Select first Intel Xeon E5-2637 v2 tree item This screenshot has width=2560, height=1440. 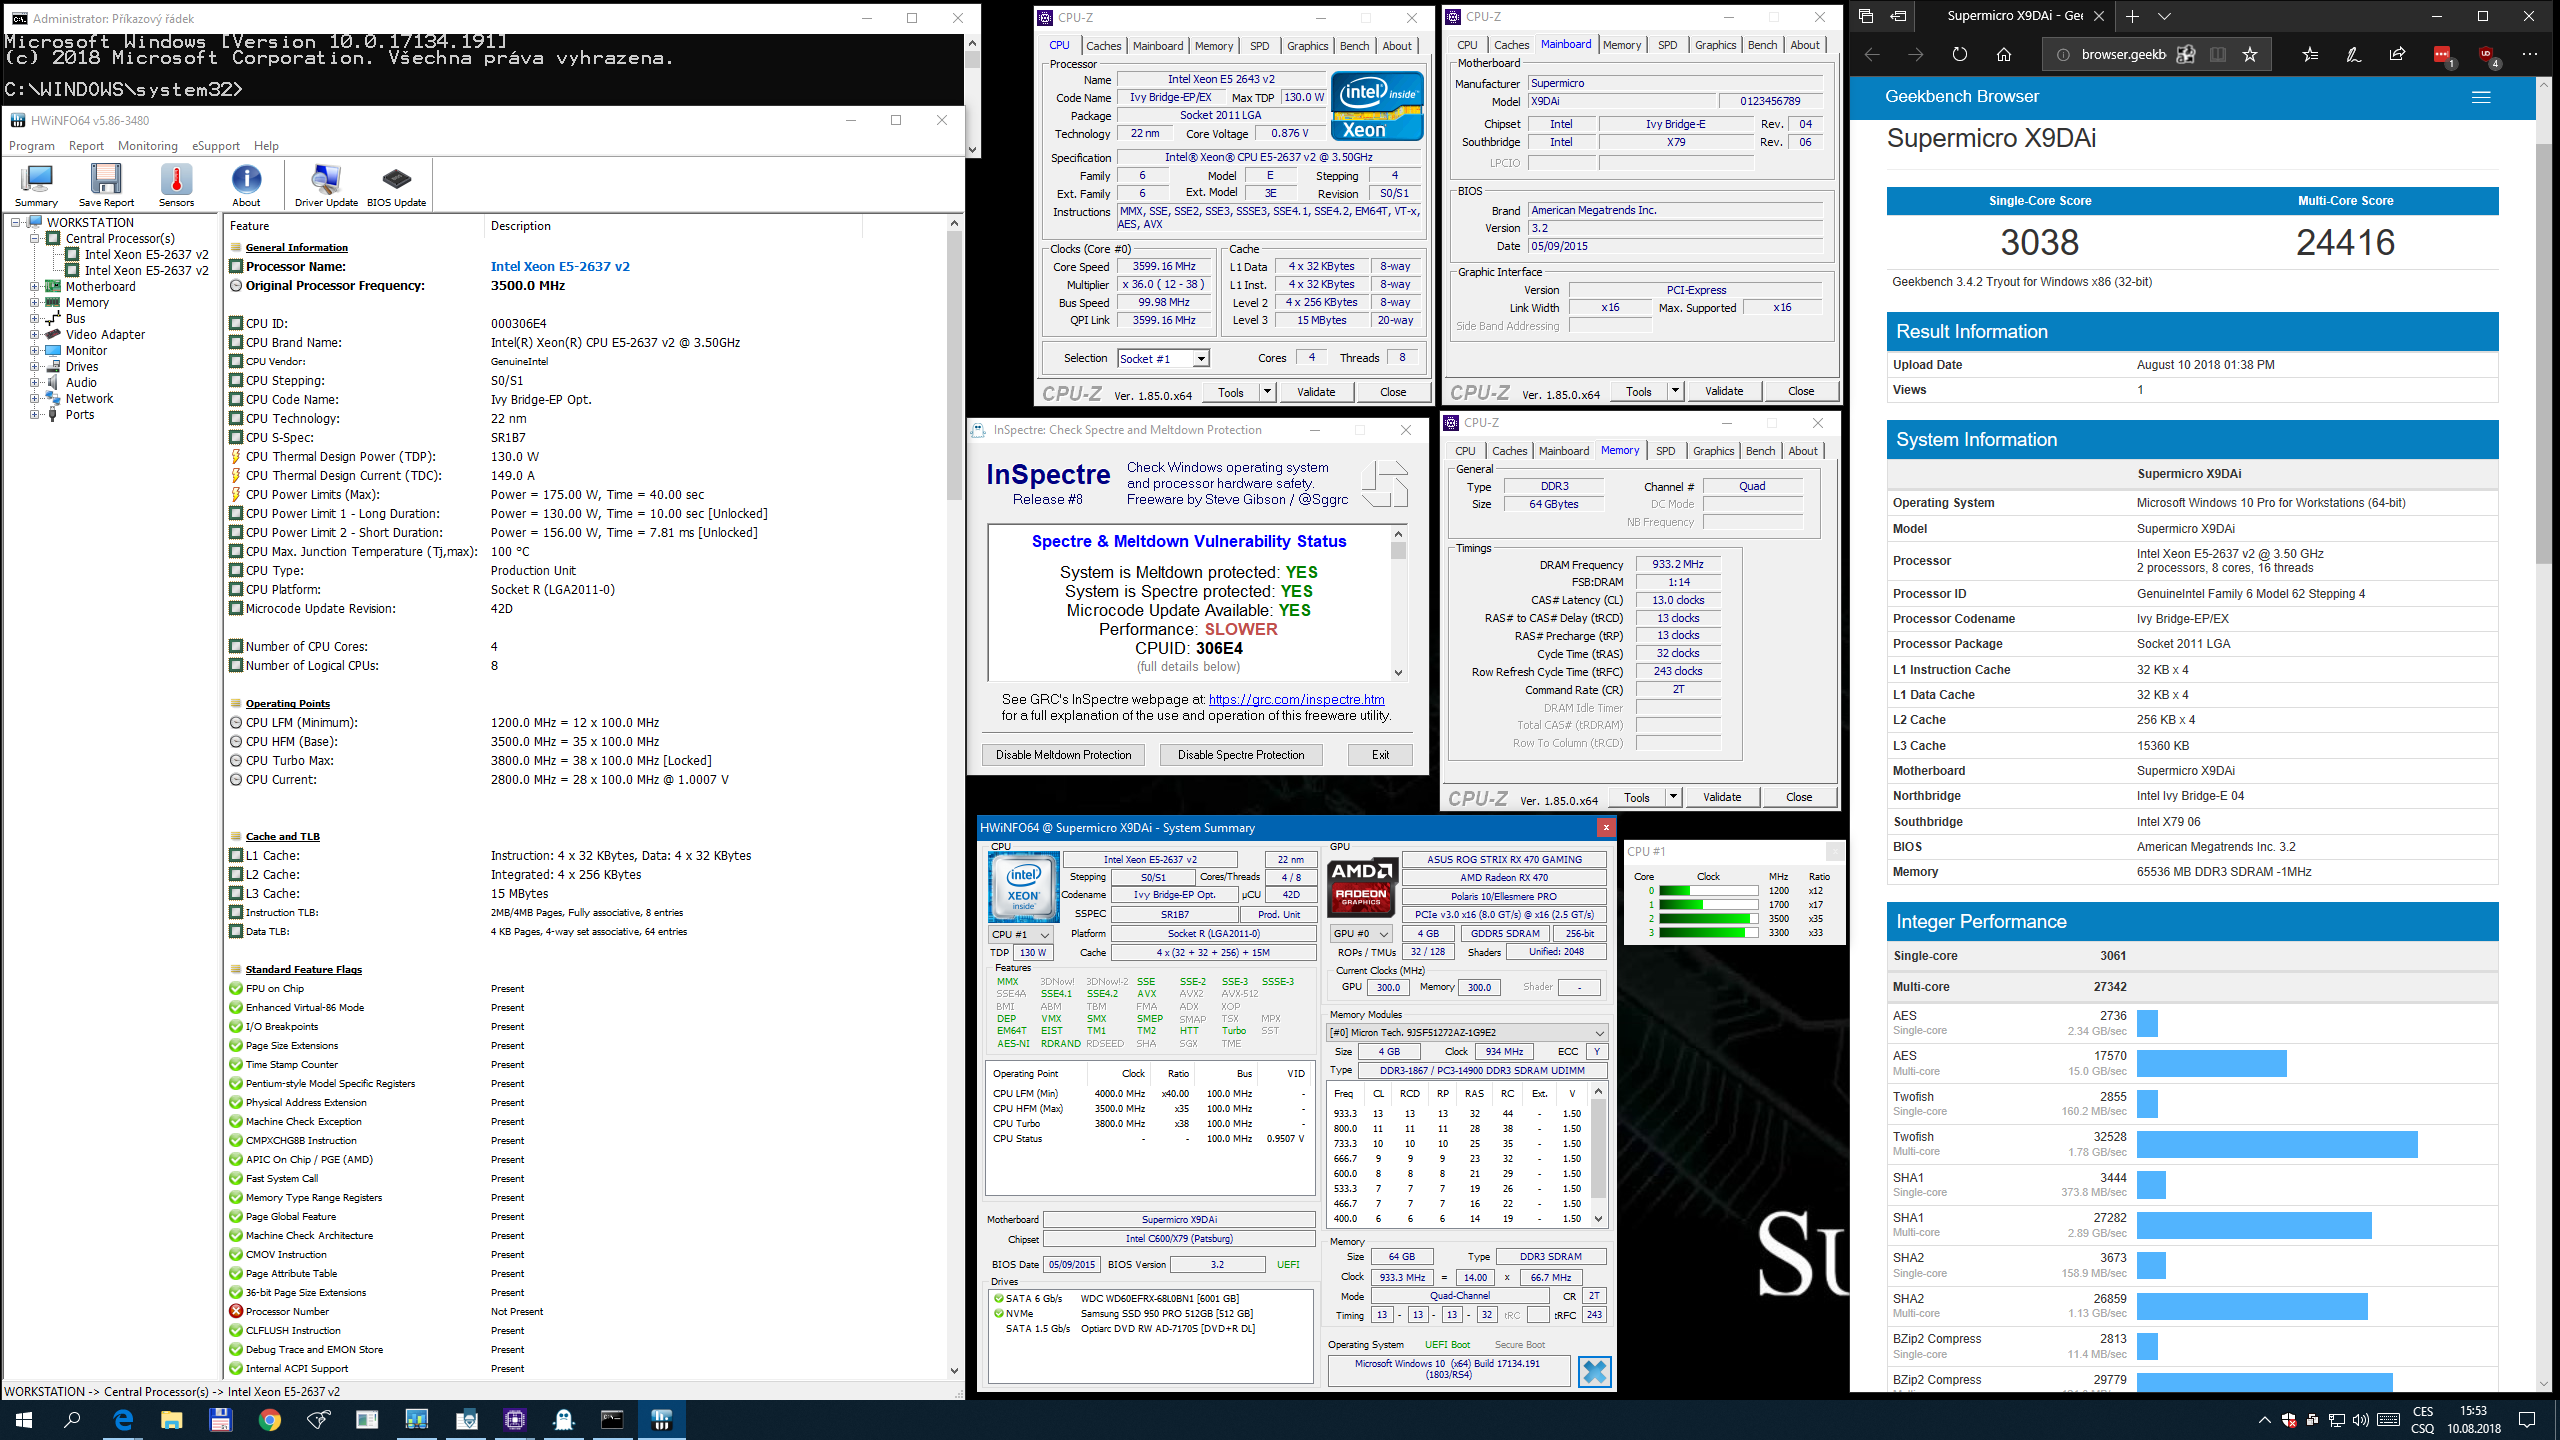pyautogui.click(x=146, y=255)
